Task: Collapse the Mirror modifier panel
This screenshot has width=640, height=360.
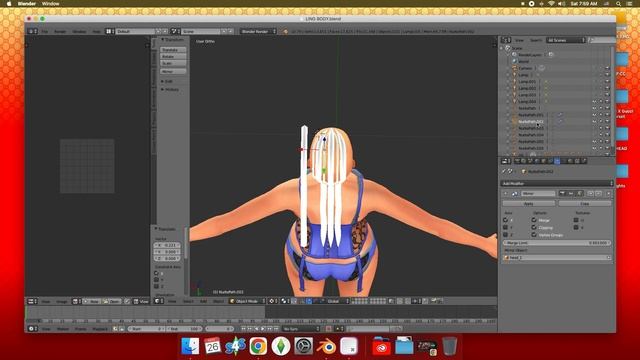Action: tap(505, 193)
